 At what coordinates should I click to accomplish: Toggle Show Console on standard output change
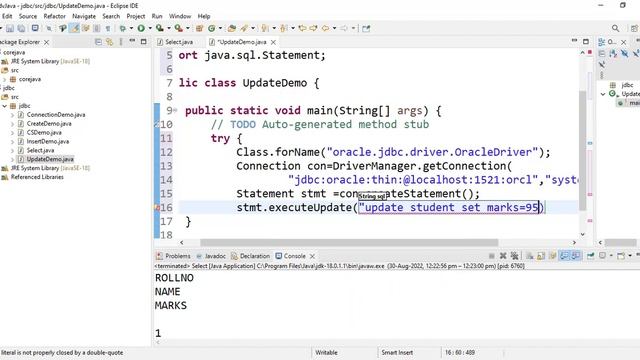tap(564, 256)
